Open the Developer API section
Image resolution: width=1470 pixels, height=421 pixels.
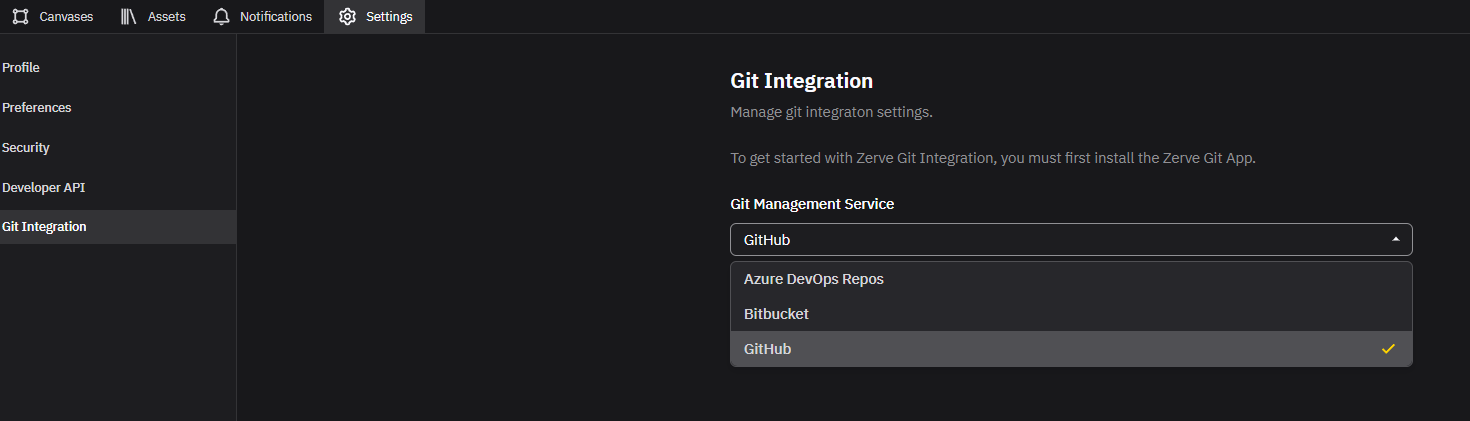[x=43, y=187]
